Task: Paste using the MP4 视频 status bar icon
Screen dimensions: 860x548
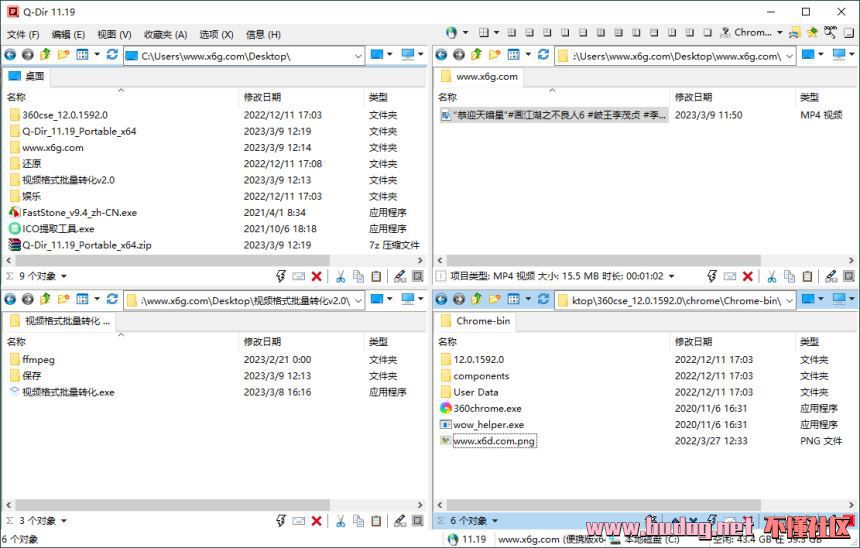Action: [807, 276]
